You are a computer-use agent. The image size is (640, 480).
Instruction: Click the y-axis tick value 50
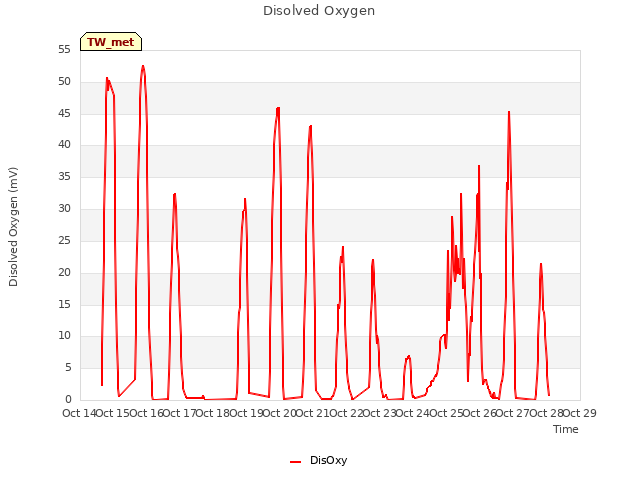point(64,82)
